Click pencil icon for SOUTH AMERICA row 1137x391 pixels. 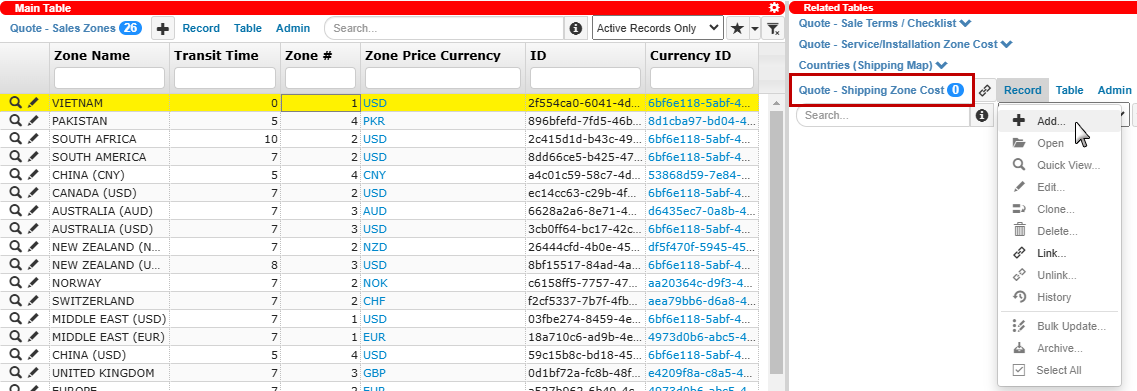click(x=33, y=157)
